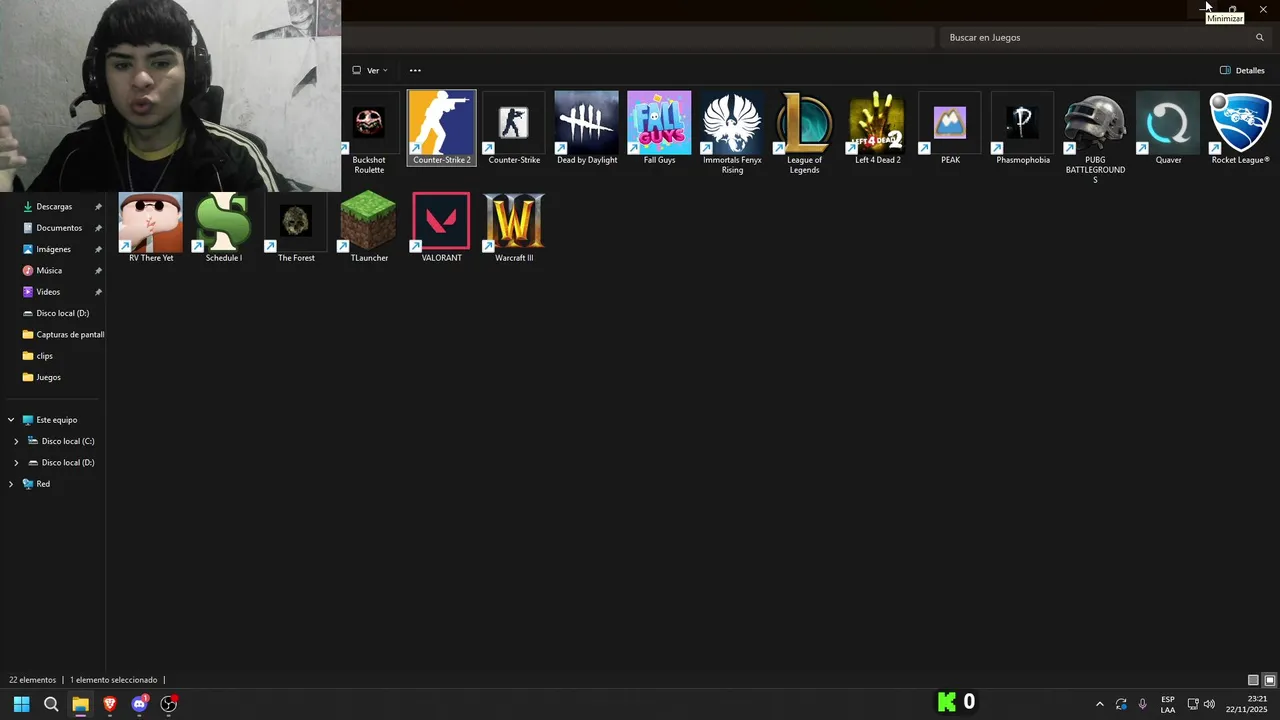Switch to details list view in status bar
The width and height of the screenshot is (1280, 720).
(1254, 680)
